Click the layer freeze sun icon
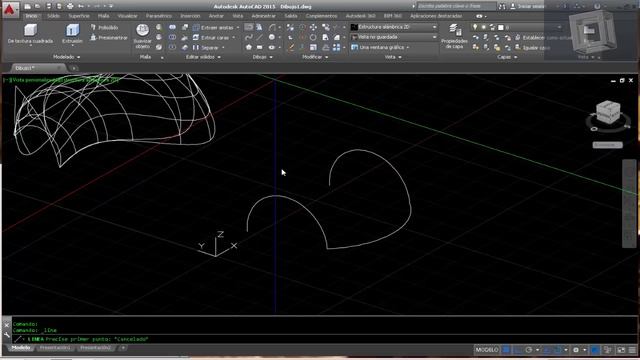The image size is (640, 360). click(x=484, y=27)
